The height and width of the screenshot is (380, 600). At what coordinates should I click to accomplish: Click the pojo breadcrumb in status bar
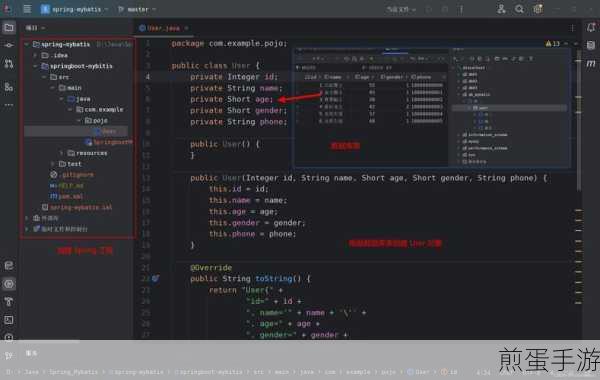point(388,372)
